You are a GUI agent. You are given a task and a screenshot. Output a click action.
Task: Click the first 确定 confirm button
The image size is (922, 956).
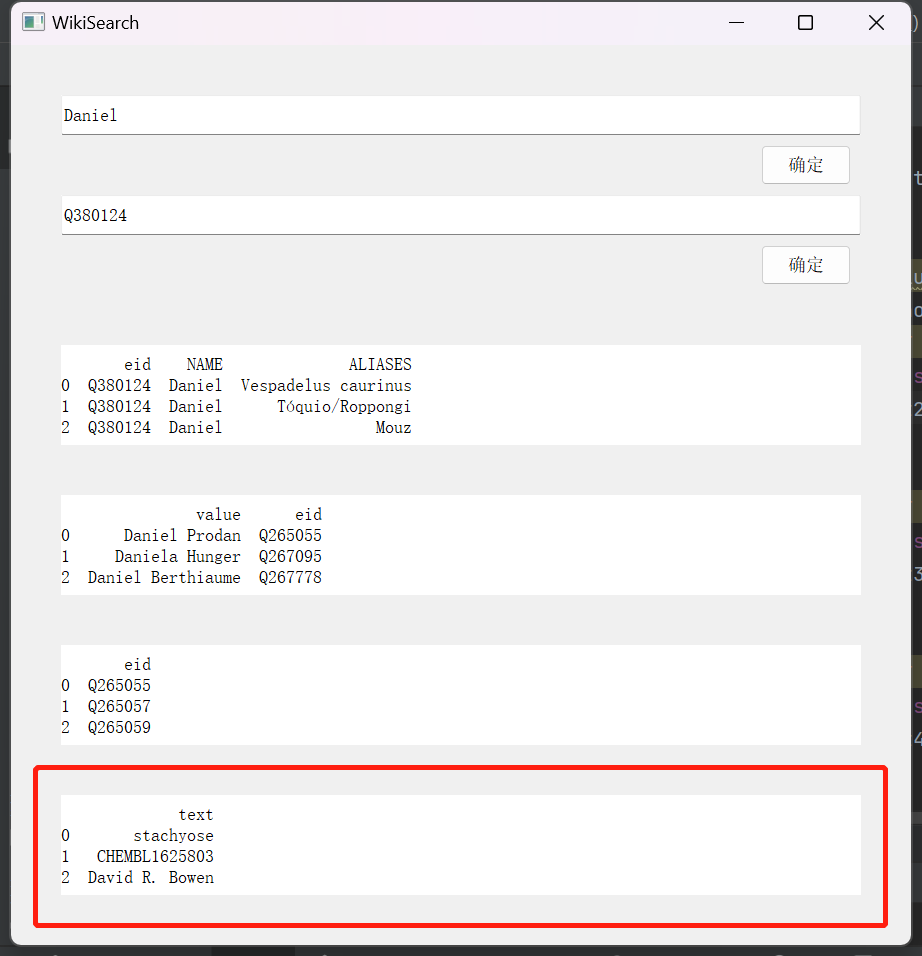pyautogui.click(x=806, y=164)
